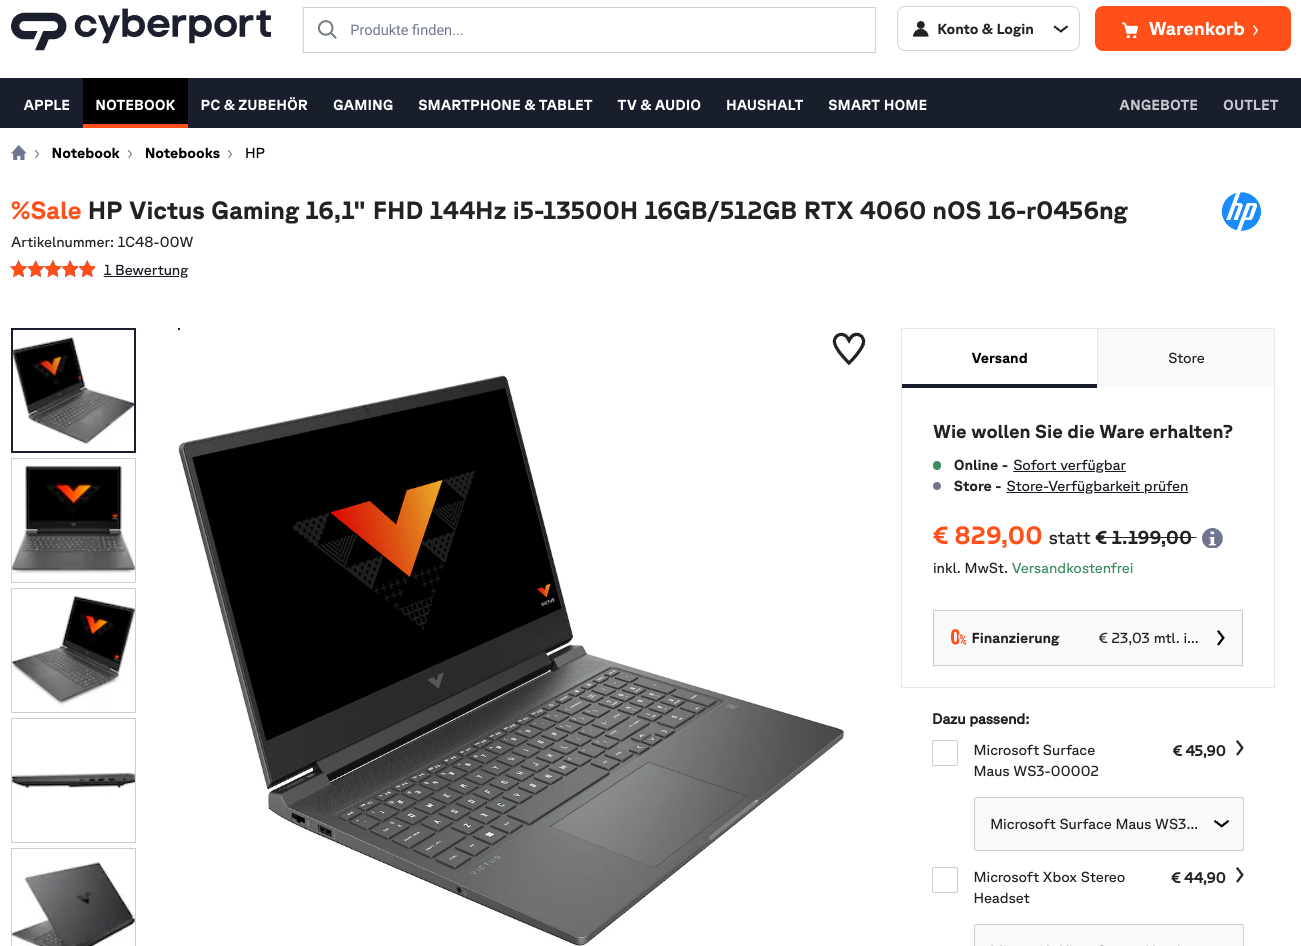Screen dimensions: 1301x946
Task: Check the Microsoft Xbox Stereo Headset checkbox
Action: [x=945, y=880]
